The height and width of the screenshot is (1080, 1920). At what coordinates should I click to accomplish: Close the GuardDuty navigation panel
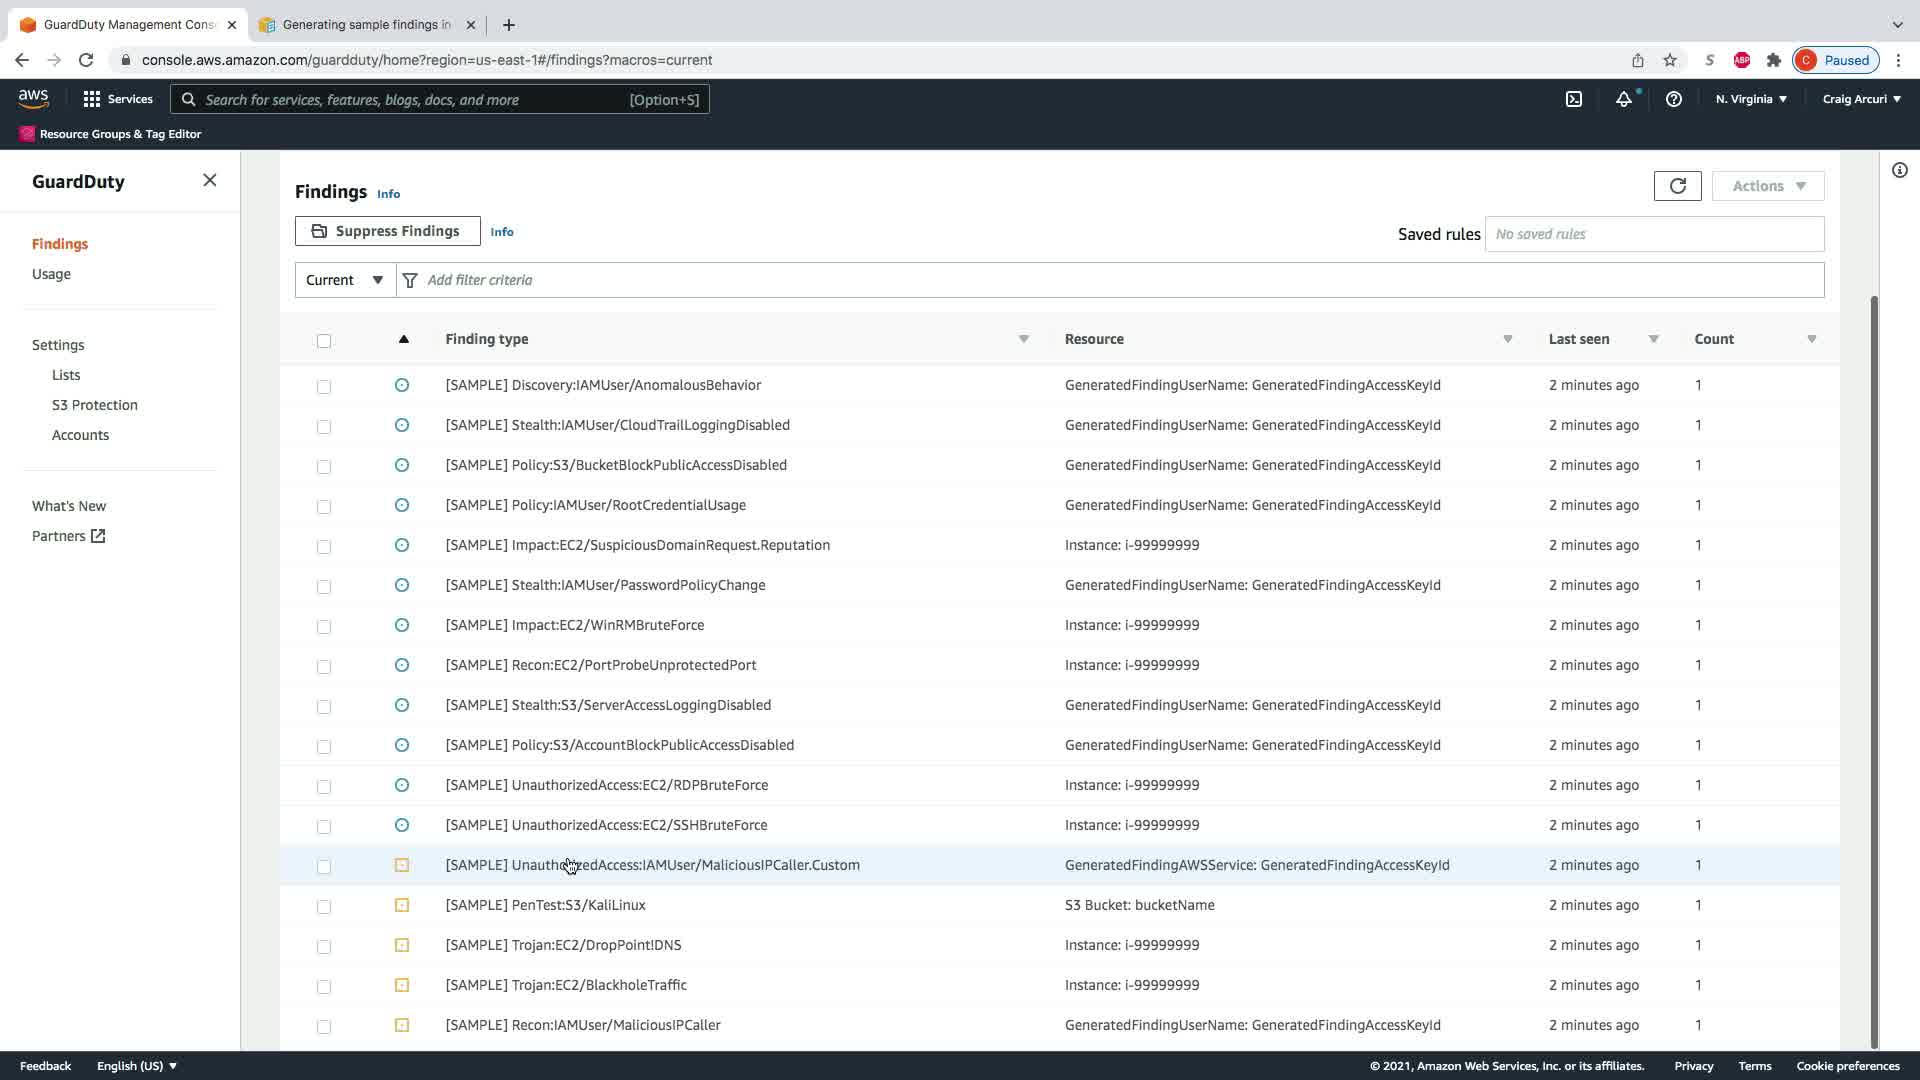209,180
